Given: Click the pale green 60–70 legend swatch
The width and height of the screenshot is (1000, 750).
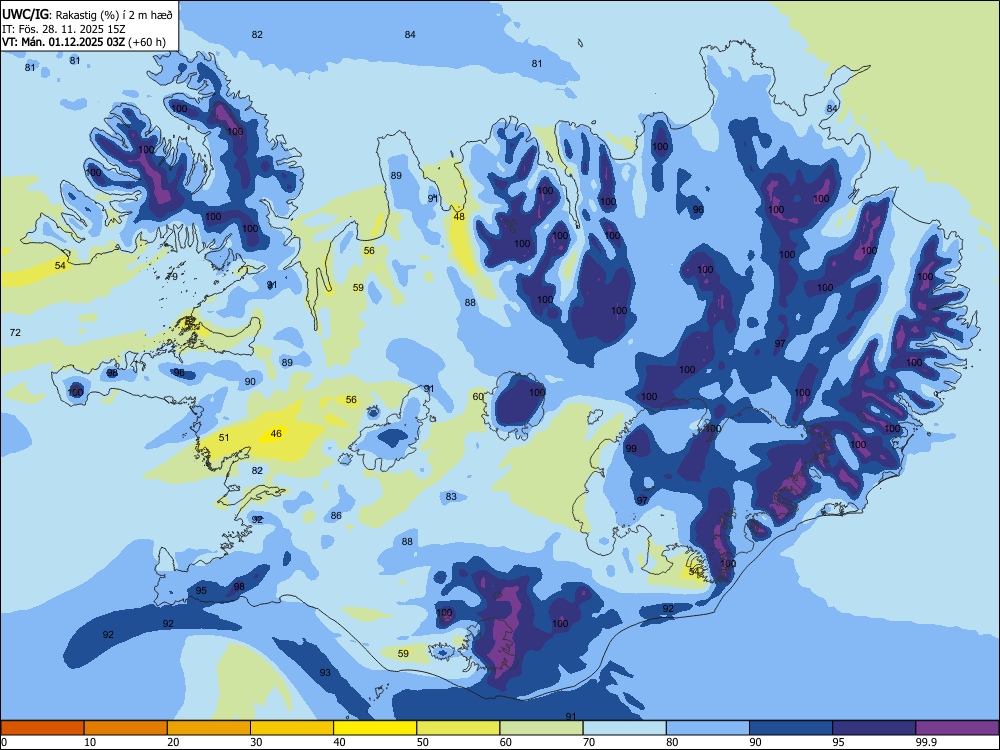Looking at the screenshot, I should [541, 728].
